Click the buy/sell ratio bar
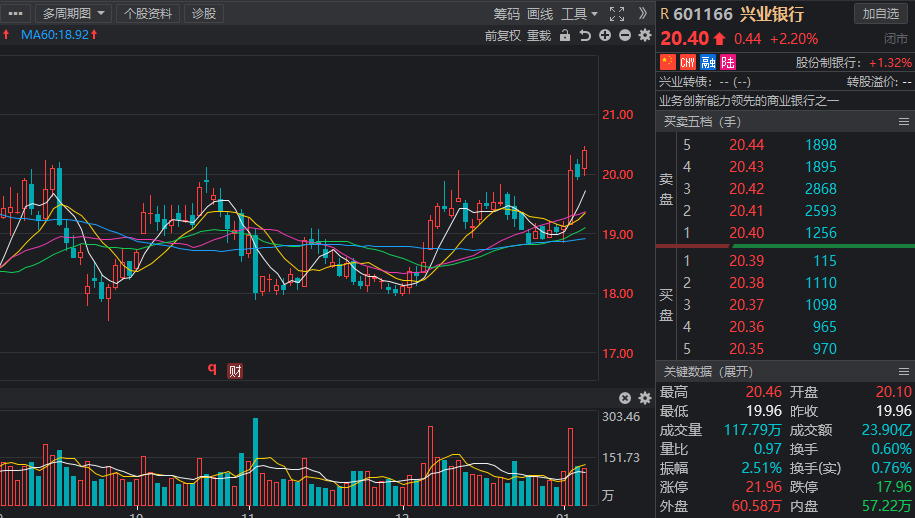The height and width of the screenshot is (518, 915). [x=785, y=246]
